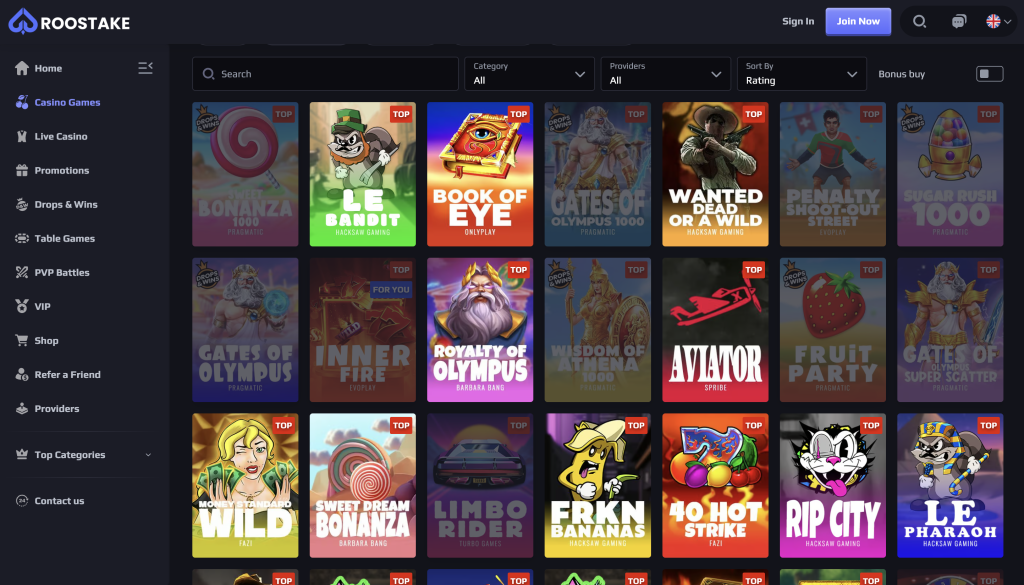This screenshot has width=1024, height=585.
Task: Expand the Top Categories section
Action: click(x=70, y=454)
